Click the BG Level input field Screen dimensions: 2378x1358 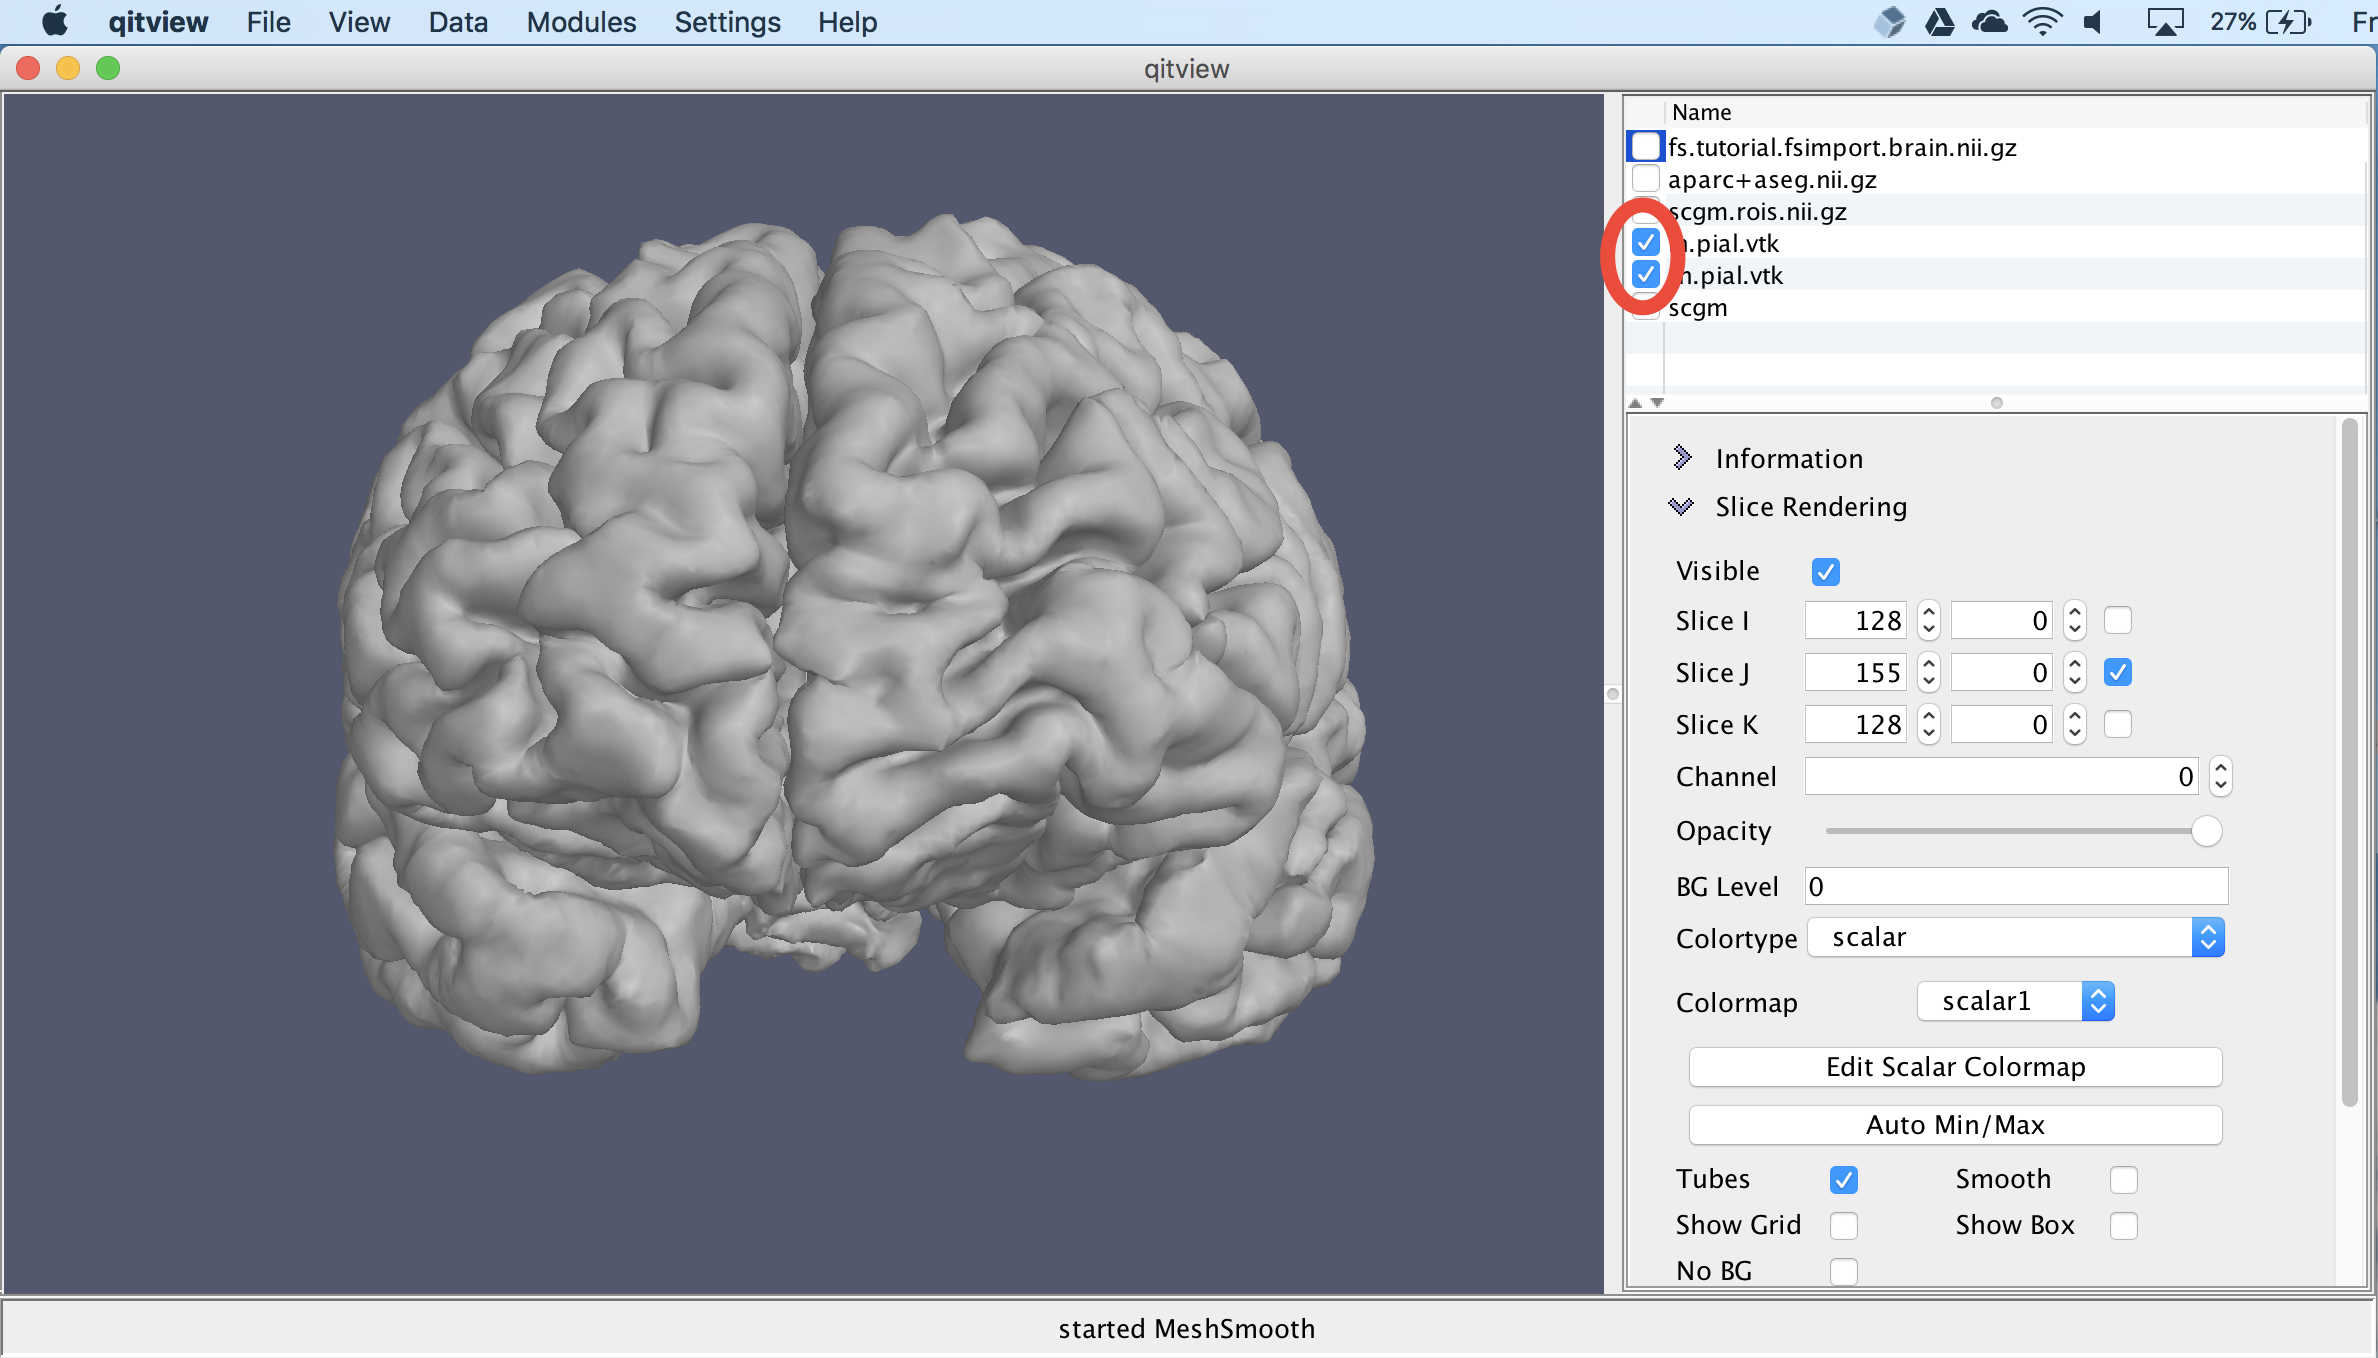pos(2015,887)
